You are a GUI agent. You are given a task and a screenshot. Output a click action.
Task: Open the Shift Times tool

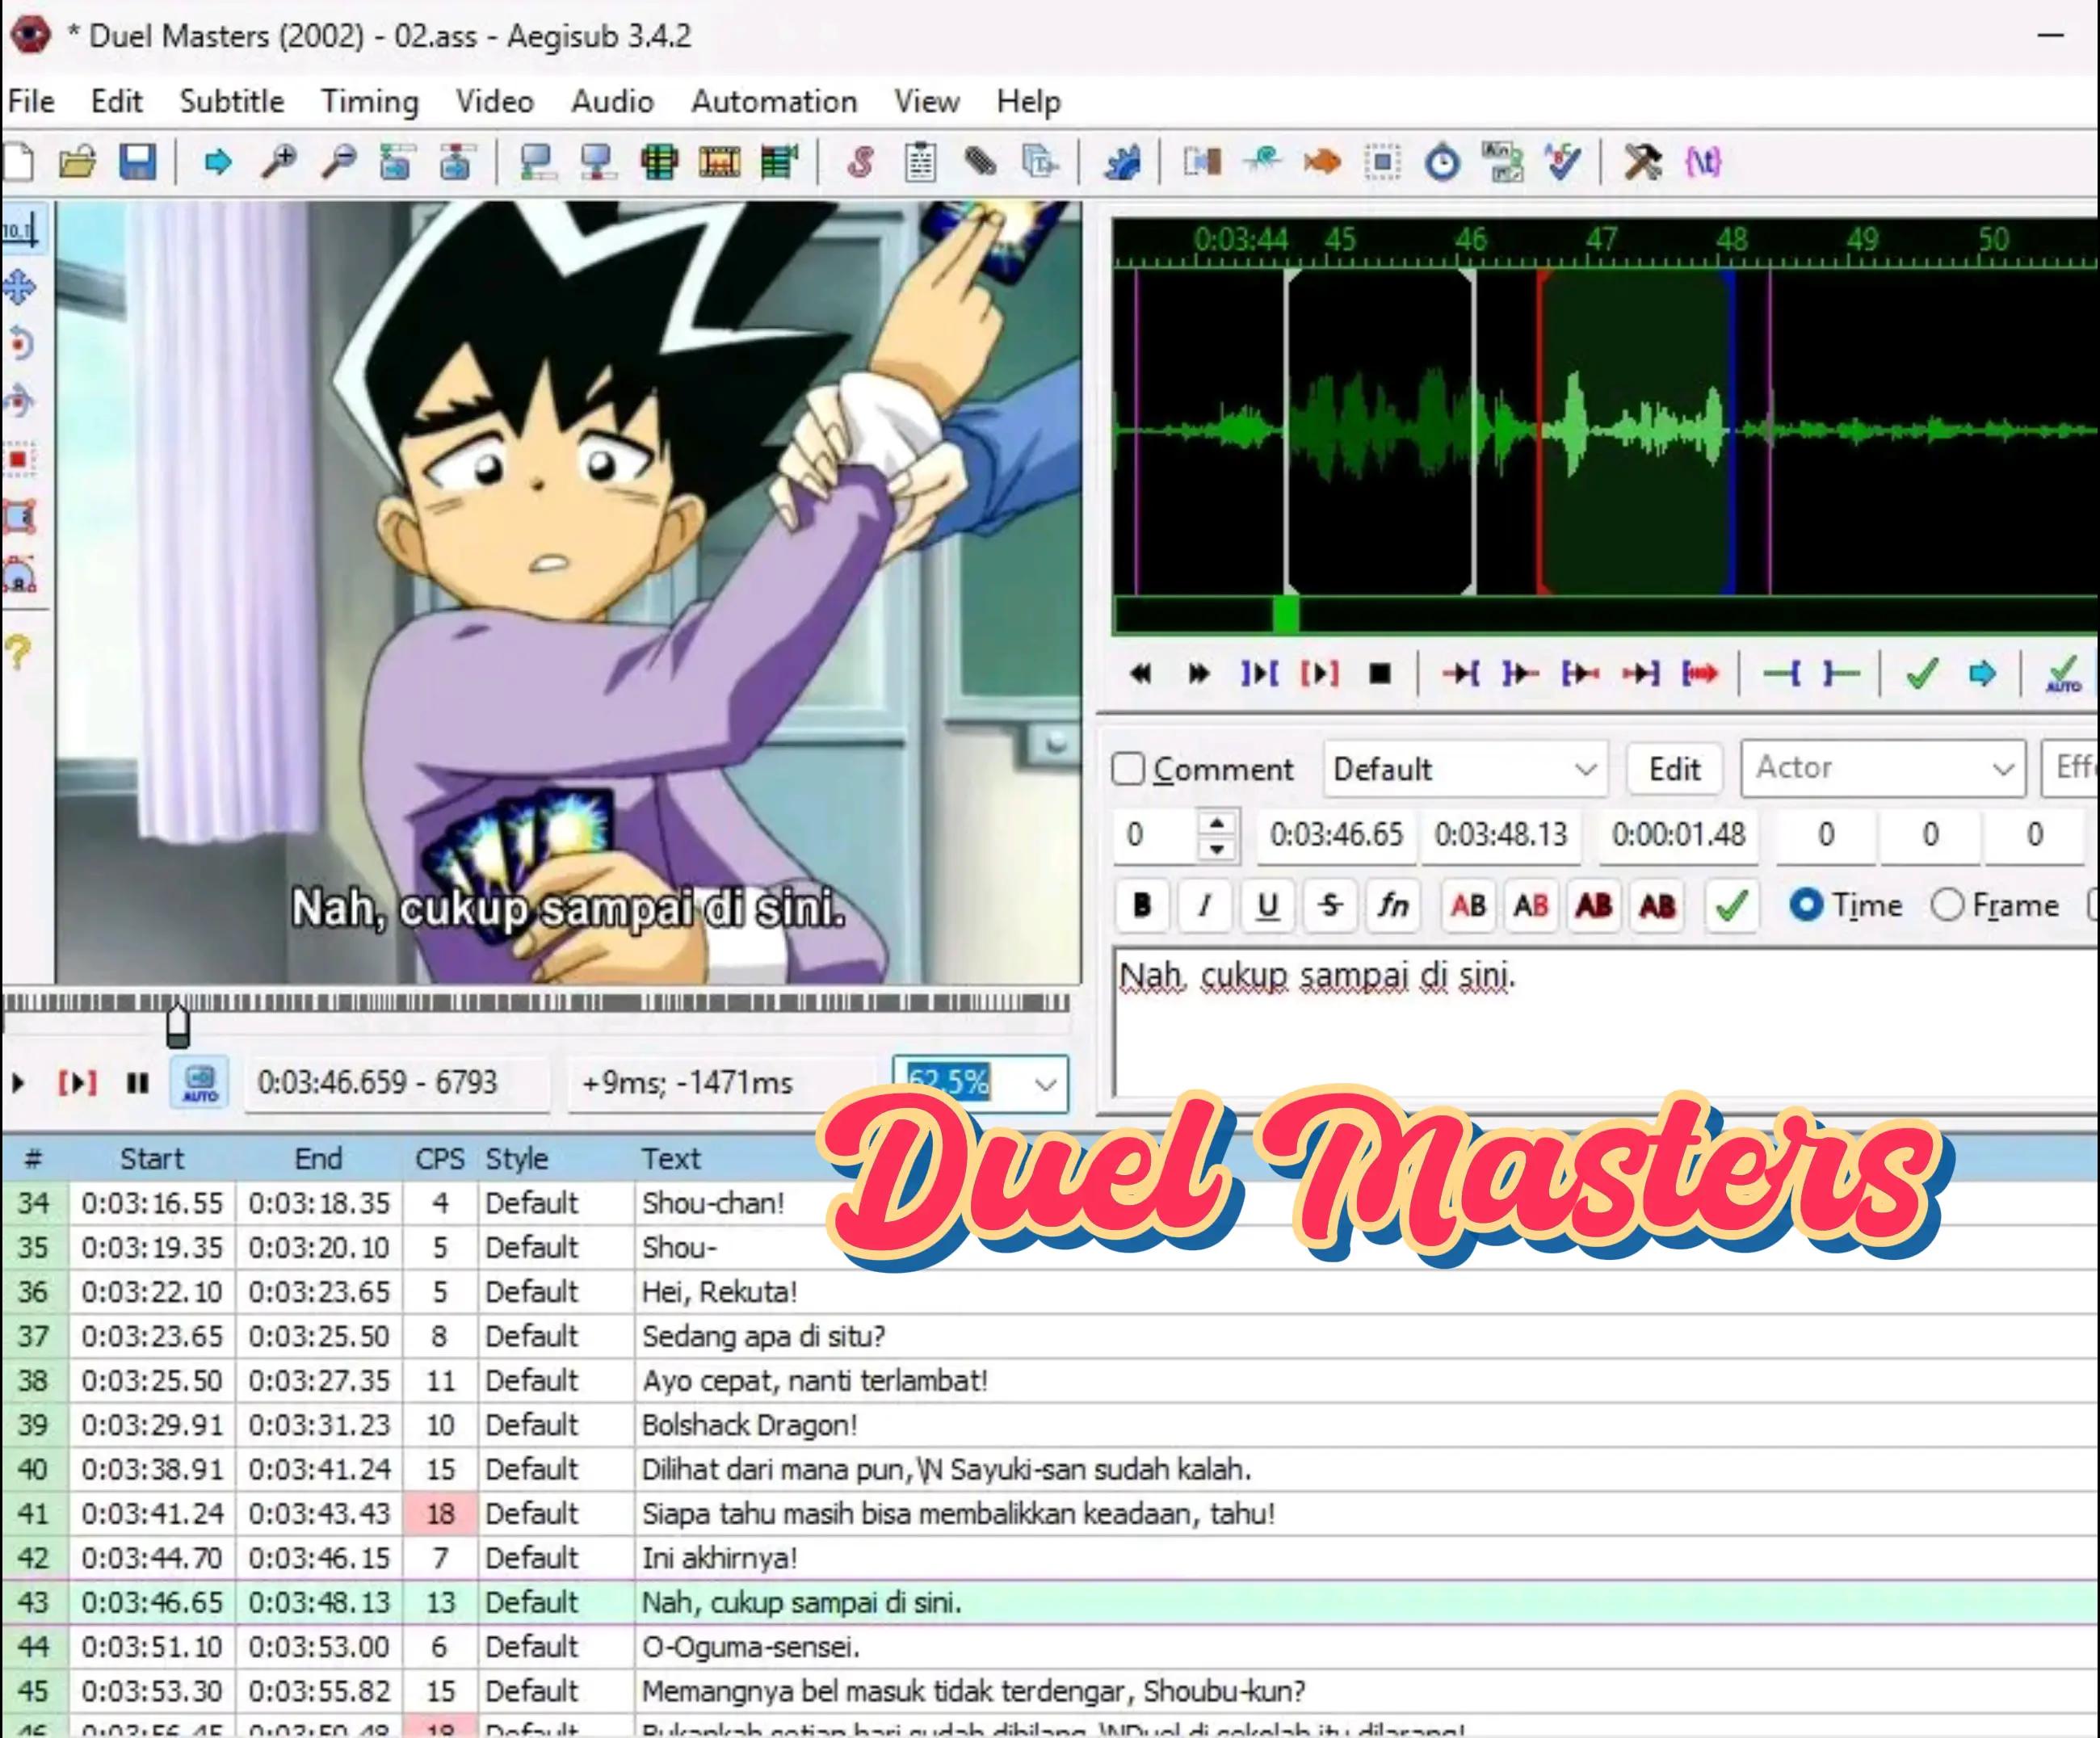pos(1202,162)
